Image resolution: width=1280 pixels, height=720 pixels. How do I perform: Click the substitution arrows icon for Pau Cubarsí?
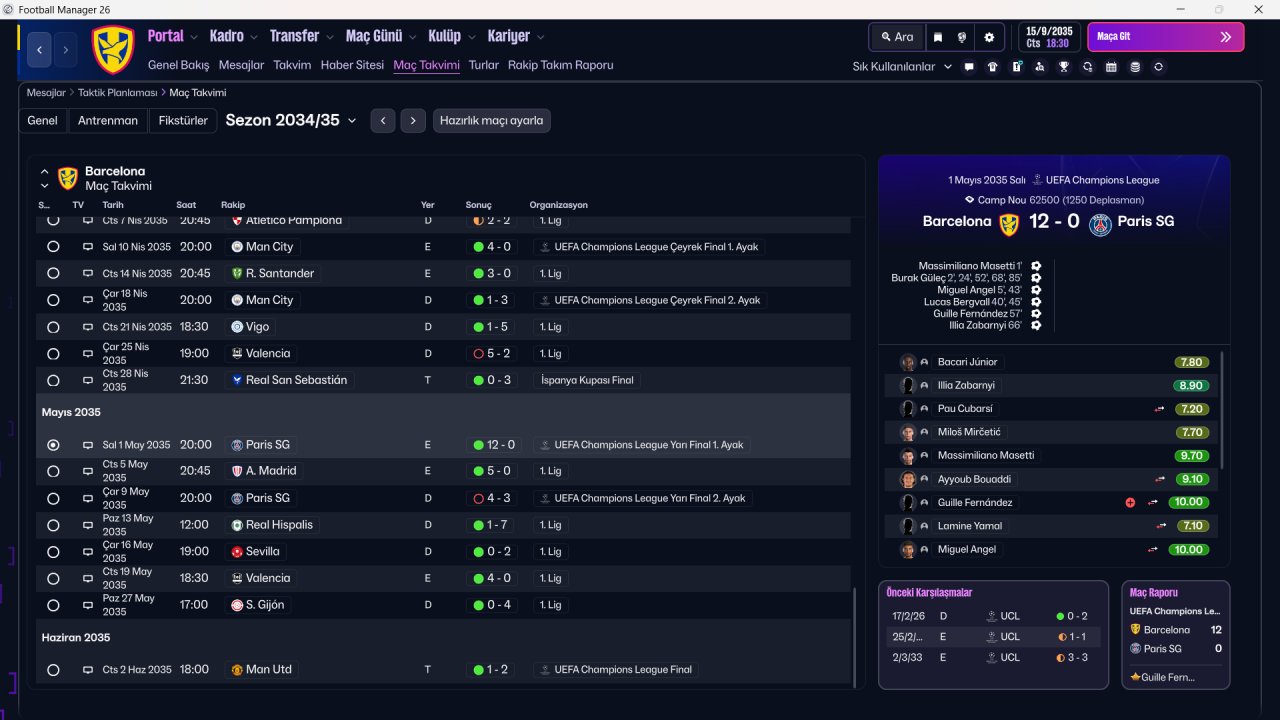click(1160, 409)
